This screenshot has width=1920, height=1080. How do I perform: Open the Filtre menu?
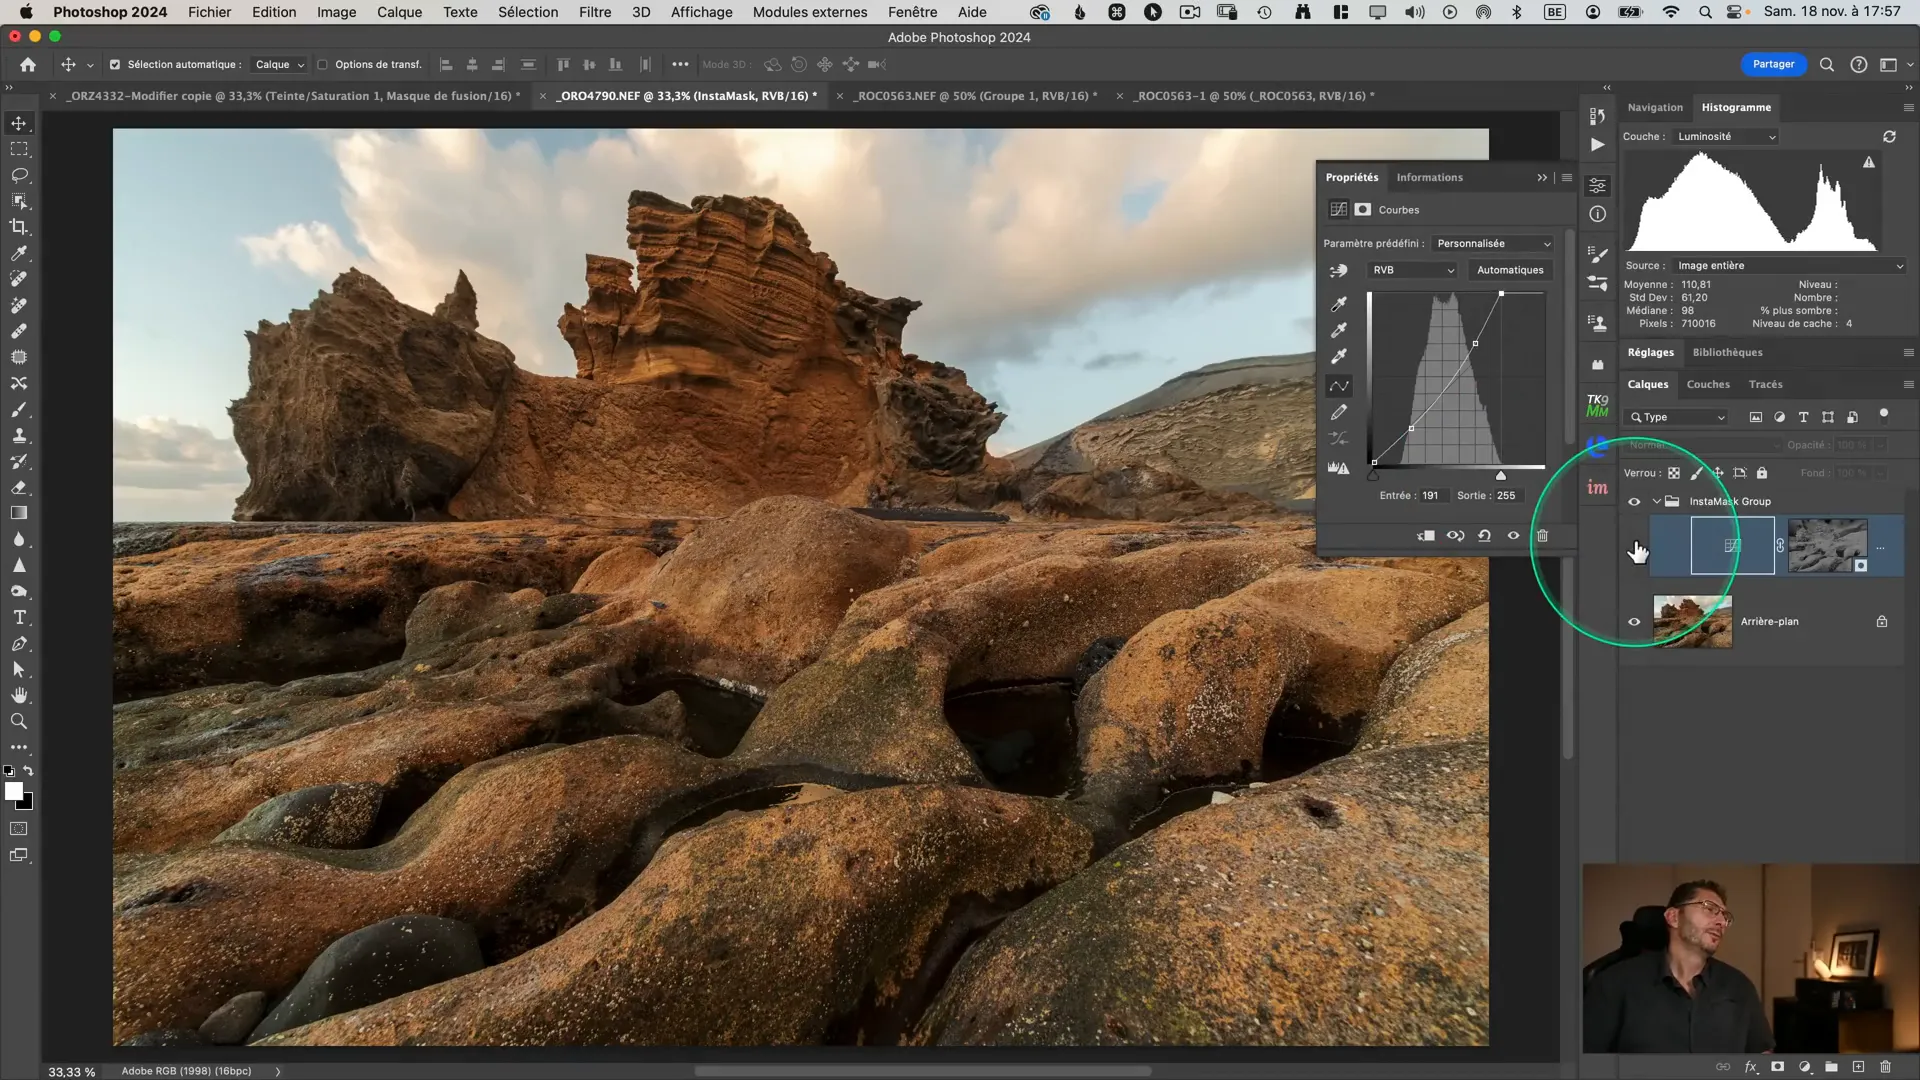(x=595, y=12)
